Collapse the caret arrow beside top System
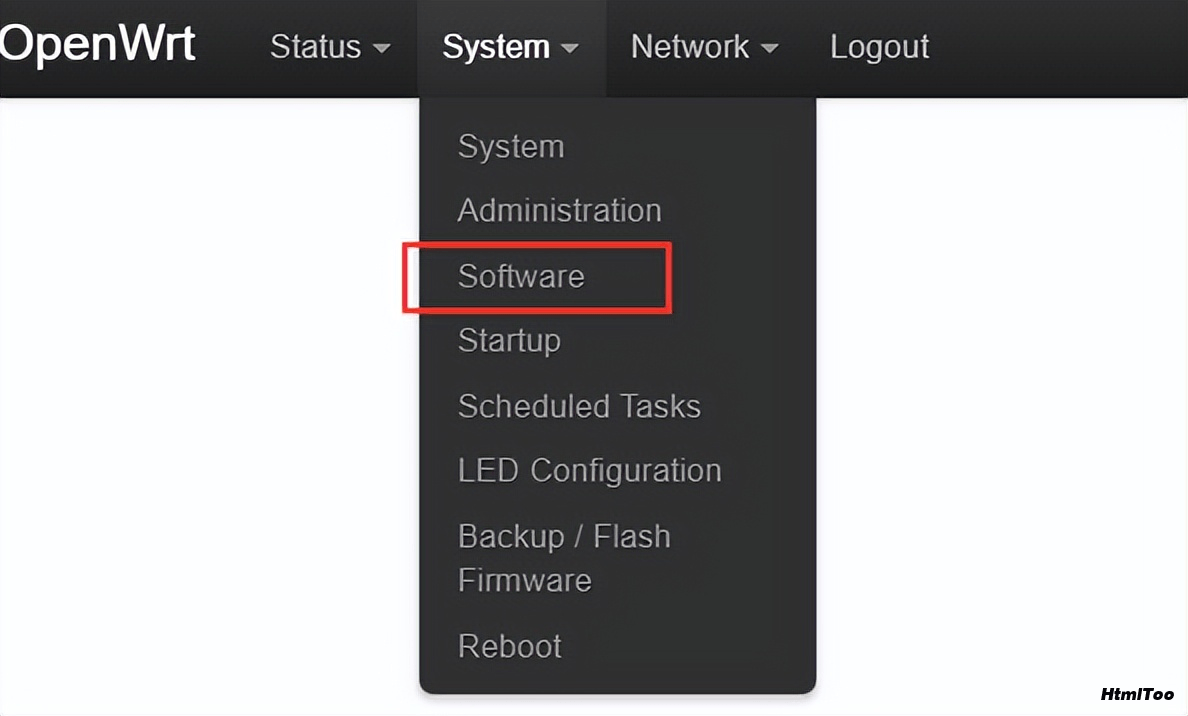The height and width of the screenshot is (716, 1188). pyautogui.click(x=570, y=48)
